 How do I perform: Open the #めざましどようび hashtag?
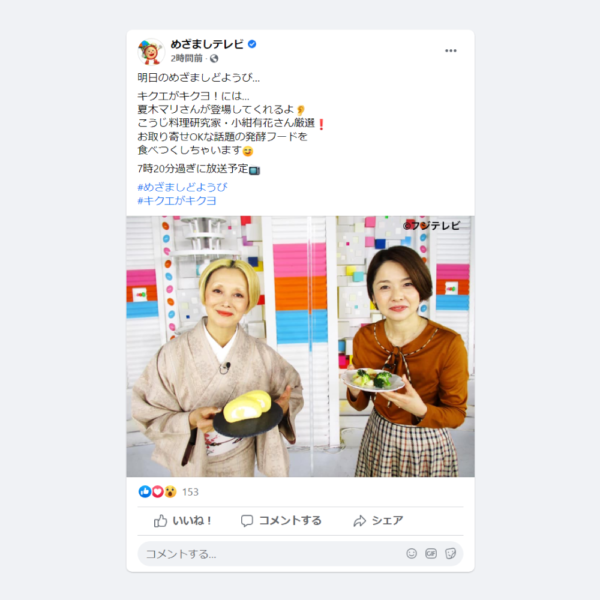[182, 187]
